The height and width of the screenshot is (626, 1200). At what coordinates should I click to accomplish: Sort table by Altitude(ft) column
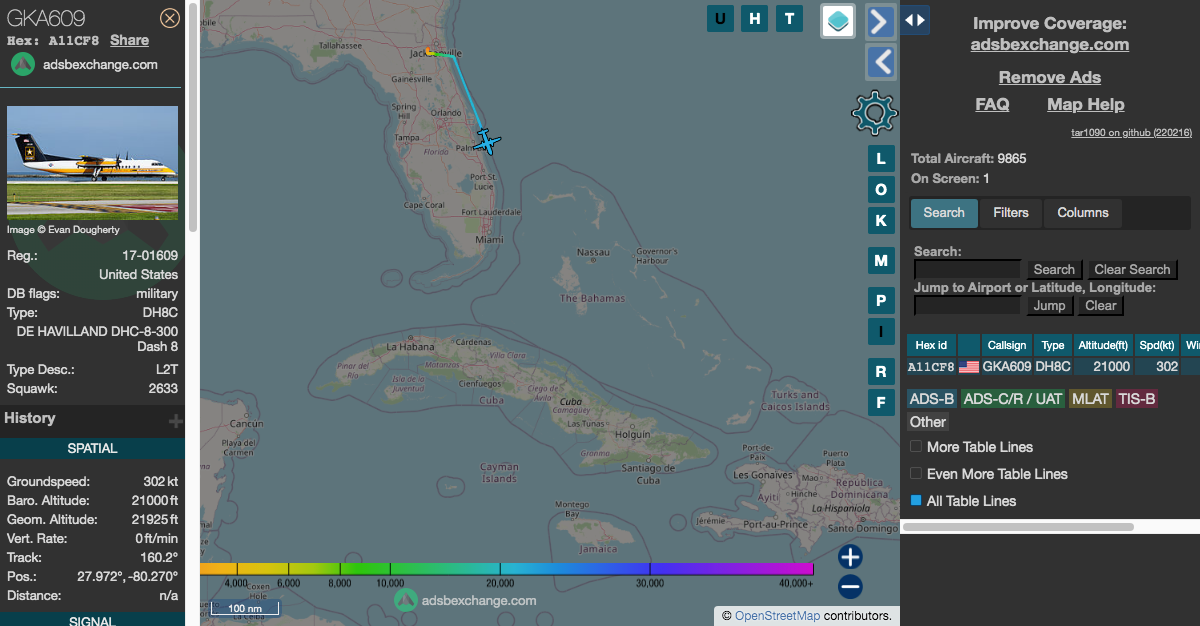click(x=1104, y=345)
